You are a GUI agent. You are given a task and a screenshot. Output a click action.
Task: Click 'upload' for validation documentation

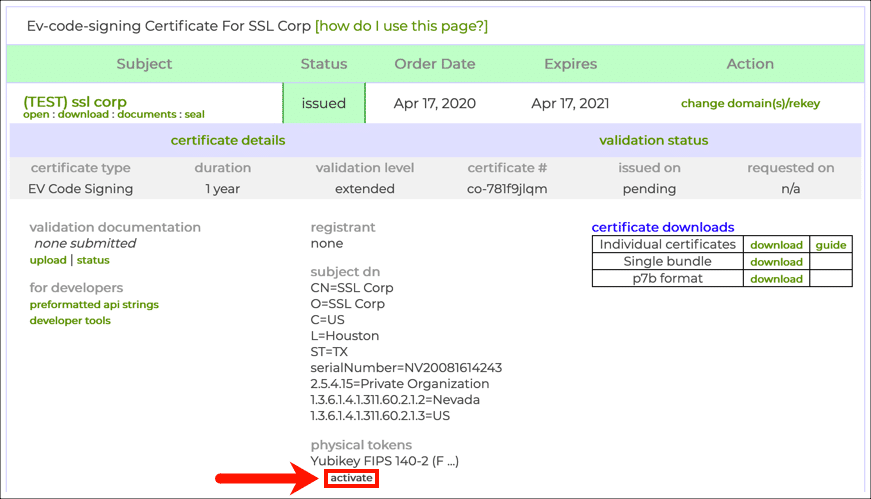pos(48,260)
